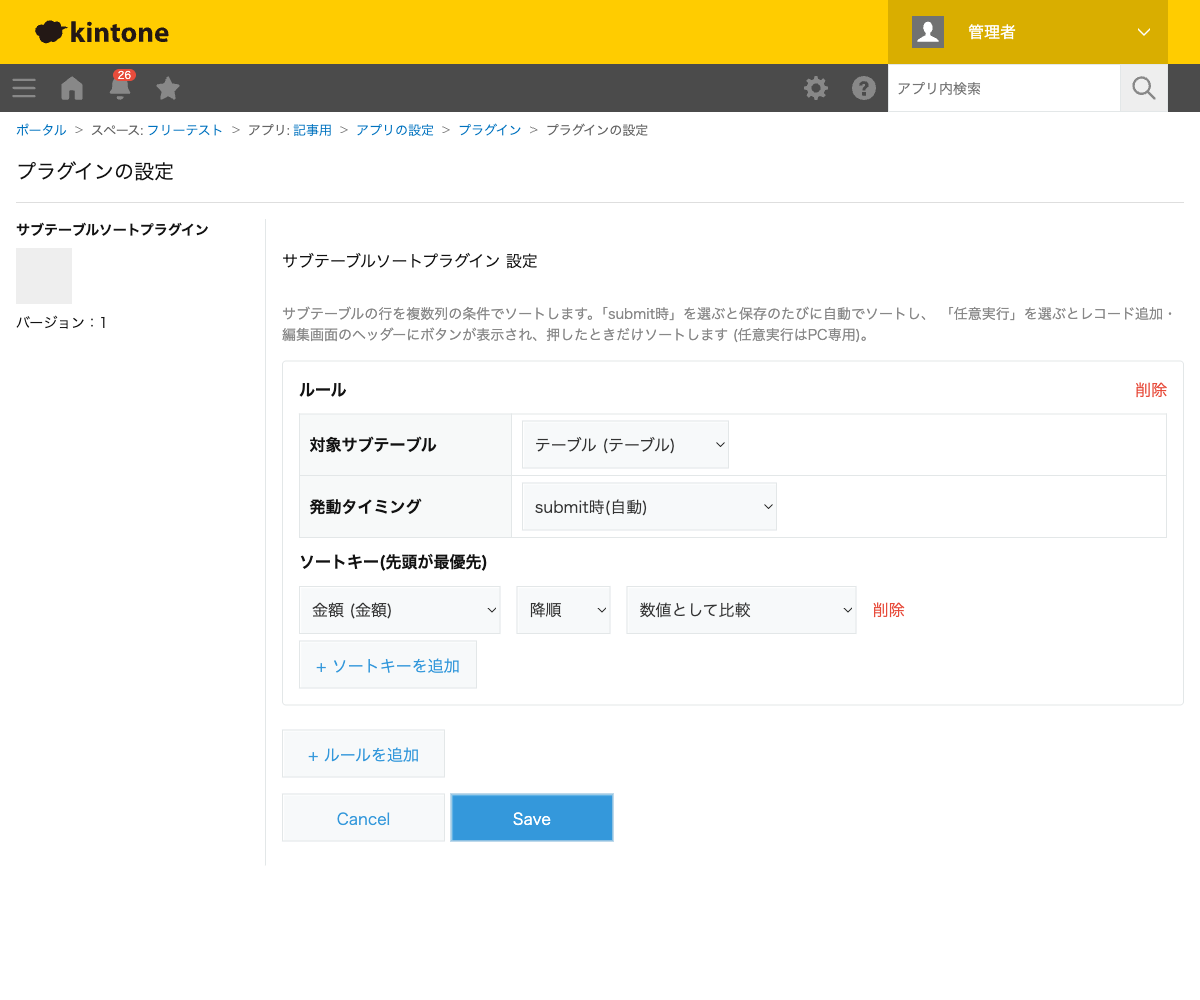1200x1000 pixels.
Task: Click the 対象サブテーブル label cell
Action: click(x=405, y=445)
